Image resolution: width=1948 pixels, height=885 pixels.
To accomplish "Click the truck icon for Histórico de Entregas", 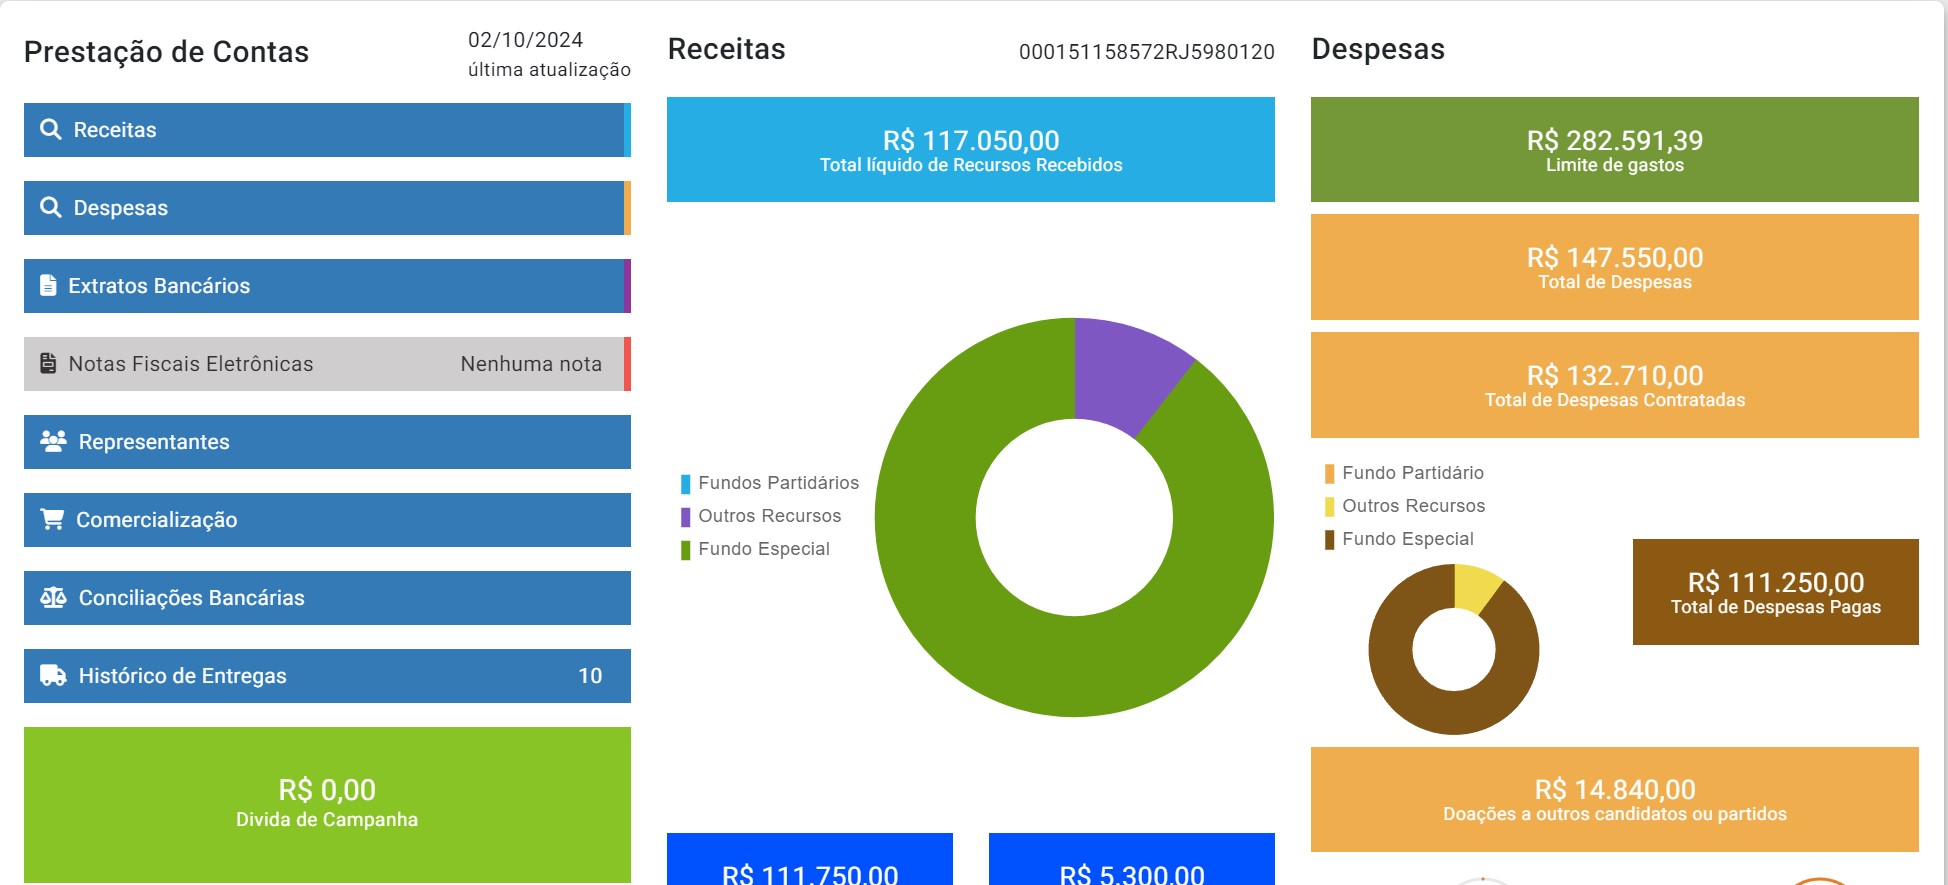I will (x=53, y=676).
